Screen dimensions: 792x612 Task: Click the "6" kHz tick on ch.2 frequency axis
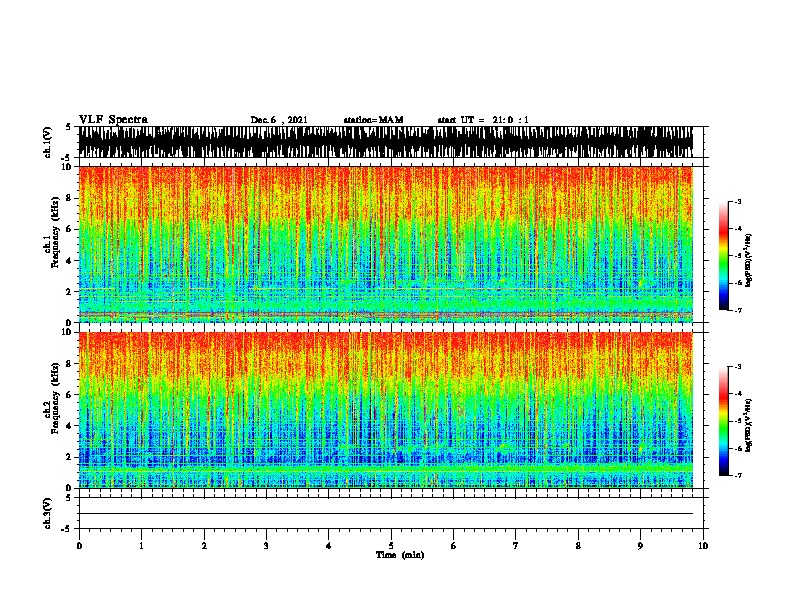click(70, 394)
